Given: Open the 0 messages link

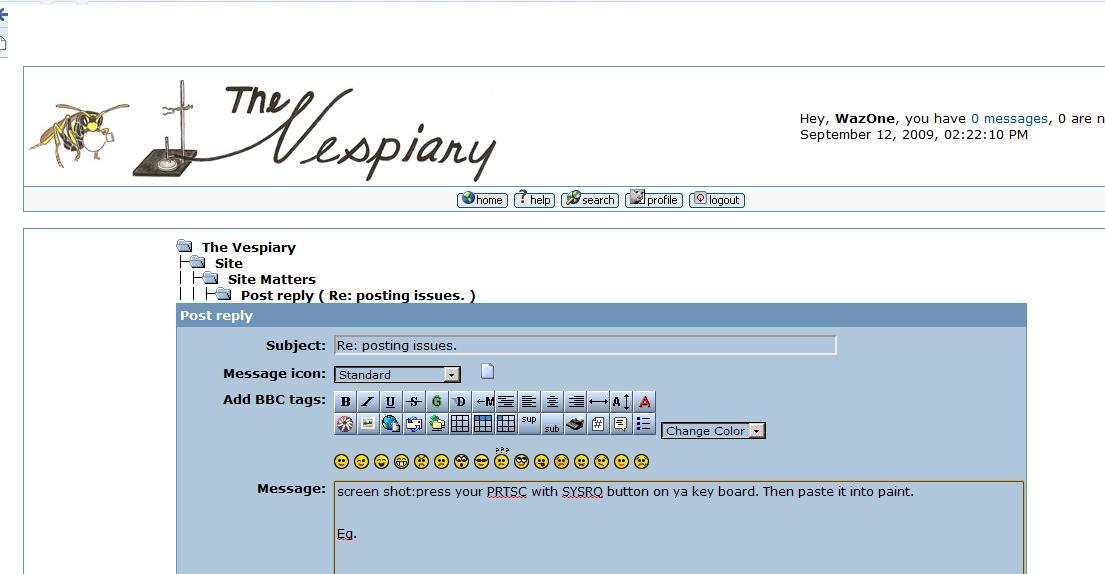Looking at the screenshot, I should point(1009,119).
